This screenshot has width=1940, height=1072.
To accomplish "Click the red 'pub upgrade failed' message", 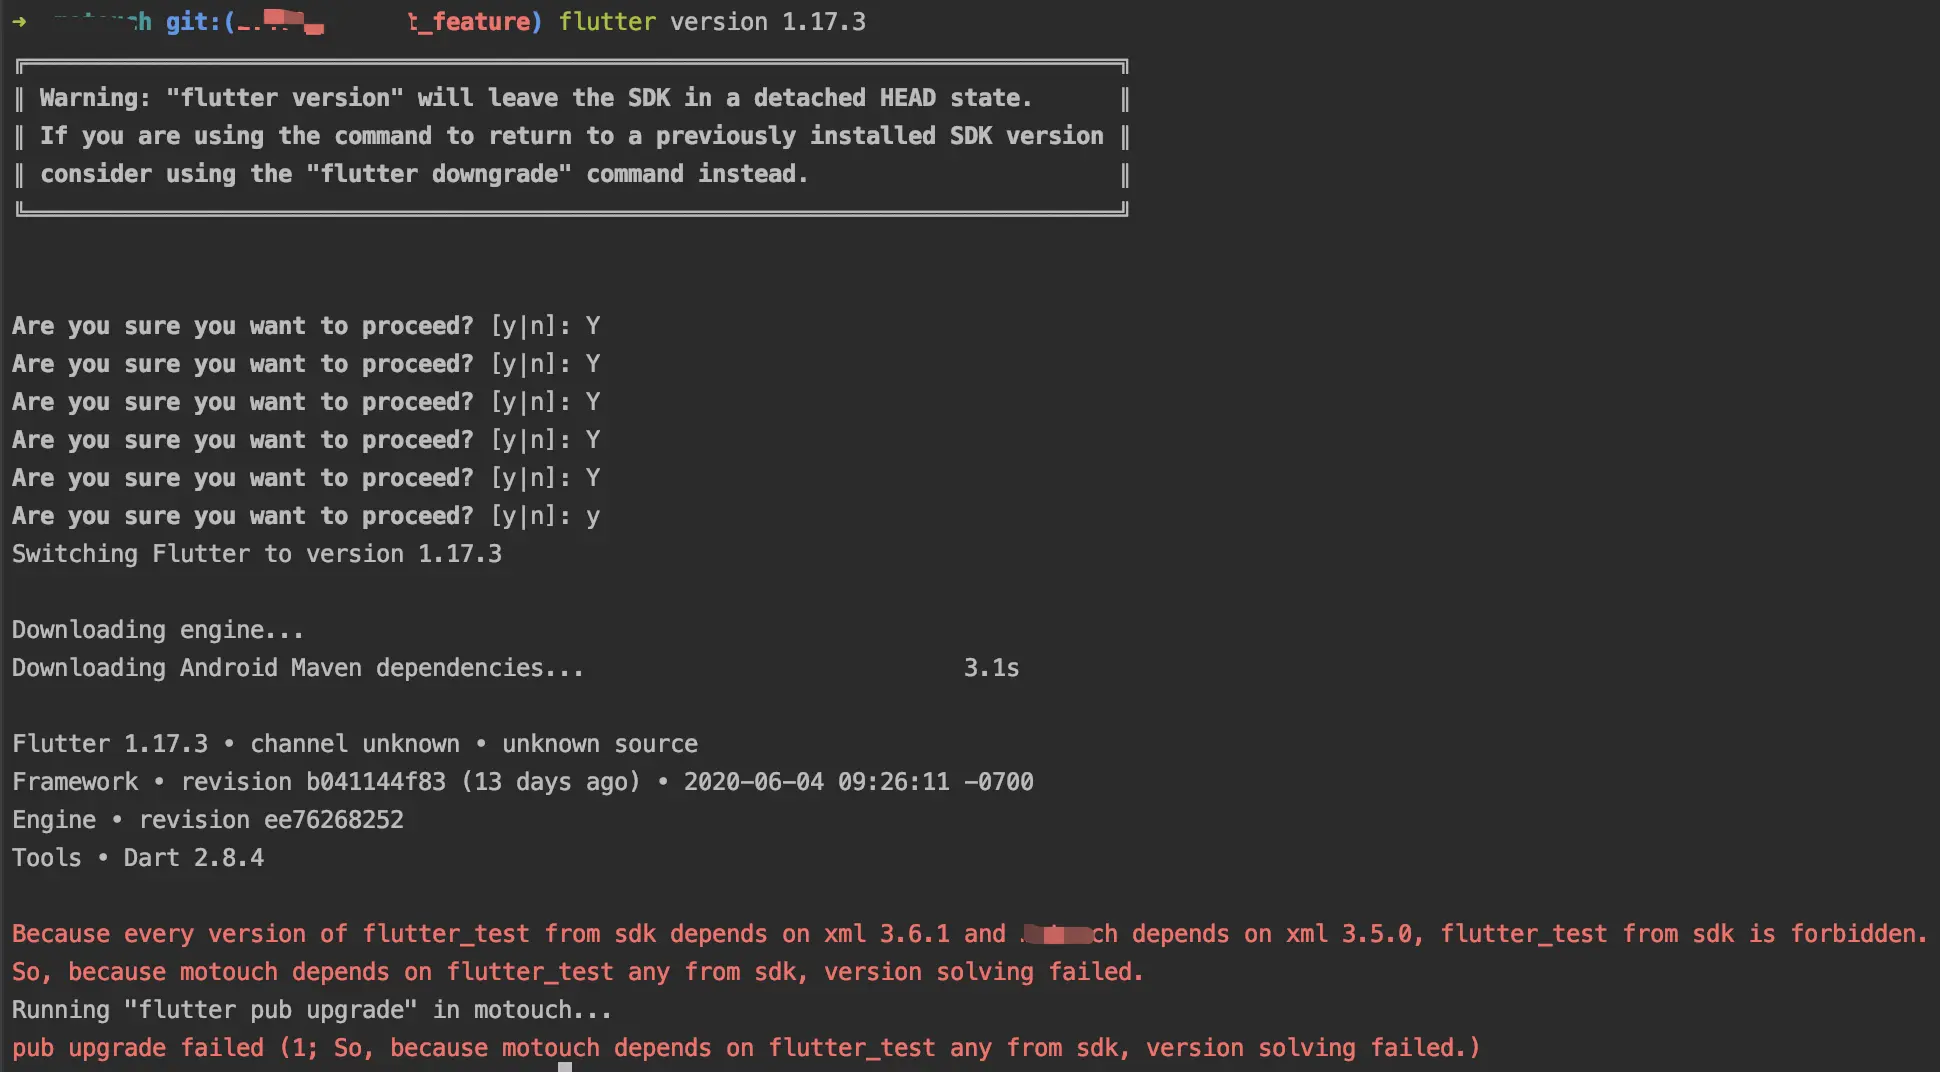I will (138, 1048).
